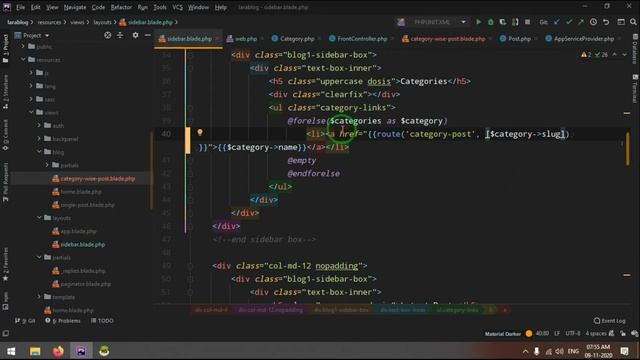This screenshot has width=640, height=360.
Task: Click the 4 spaces indent setting
Action: tap(596, 333)
